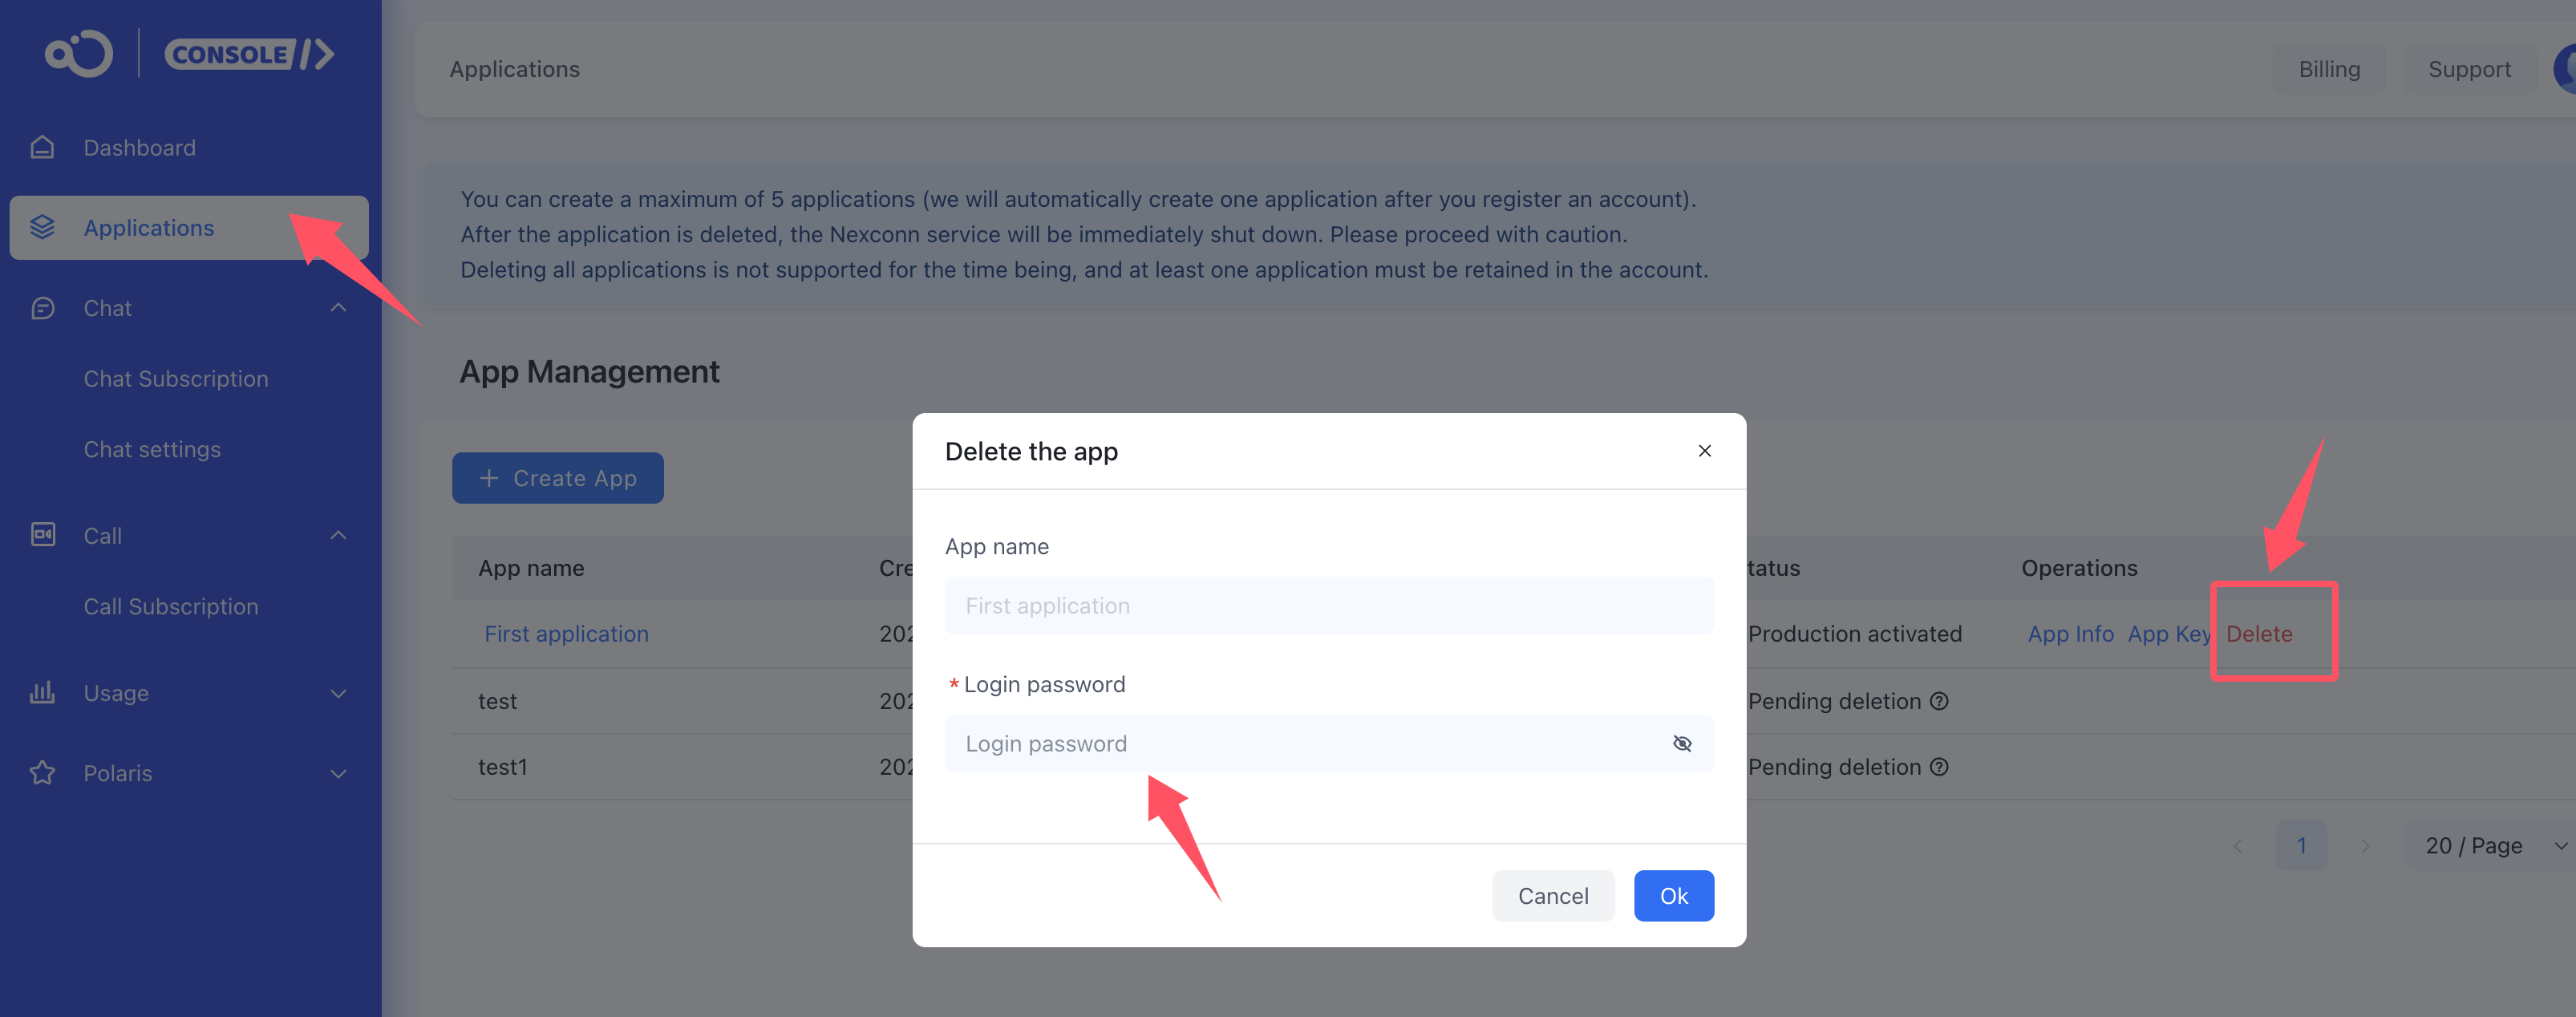Expand the Usage menu section
Viewport: 2576px width, 1017px height.
click(338, 693)
